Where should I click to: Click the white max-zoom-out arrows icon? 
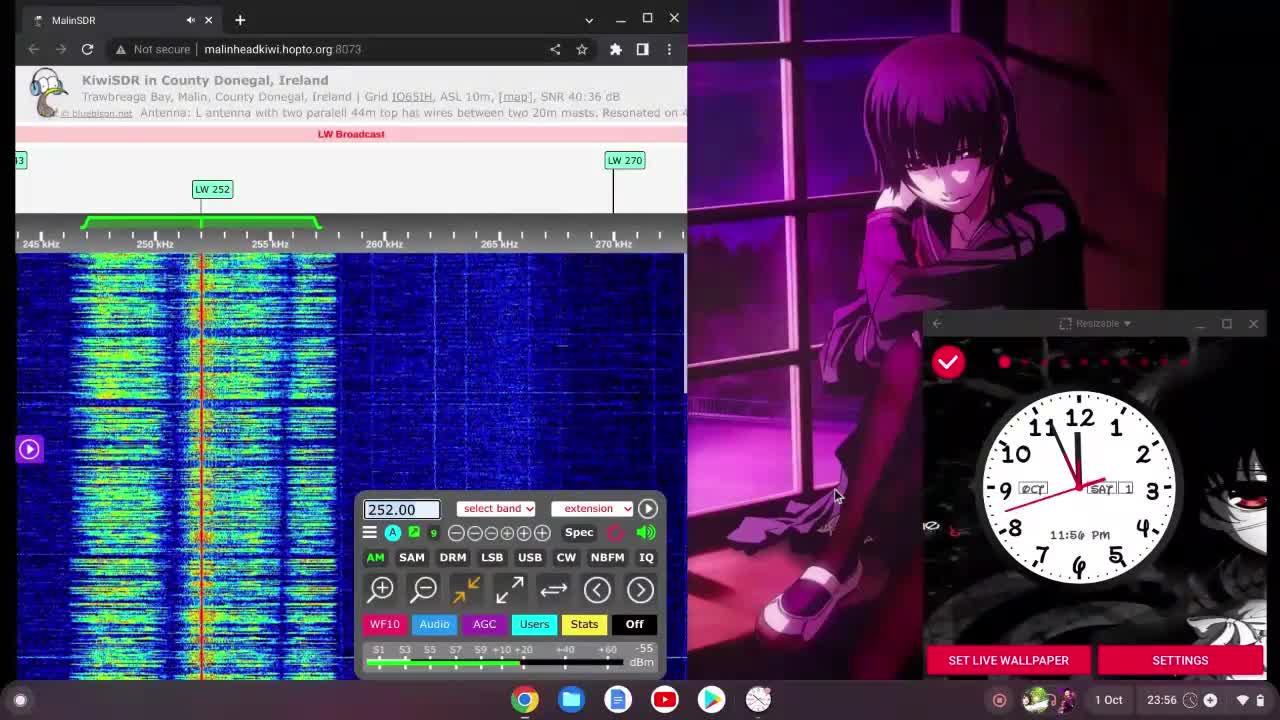509,590
